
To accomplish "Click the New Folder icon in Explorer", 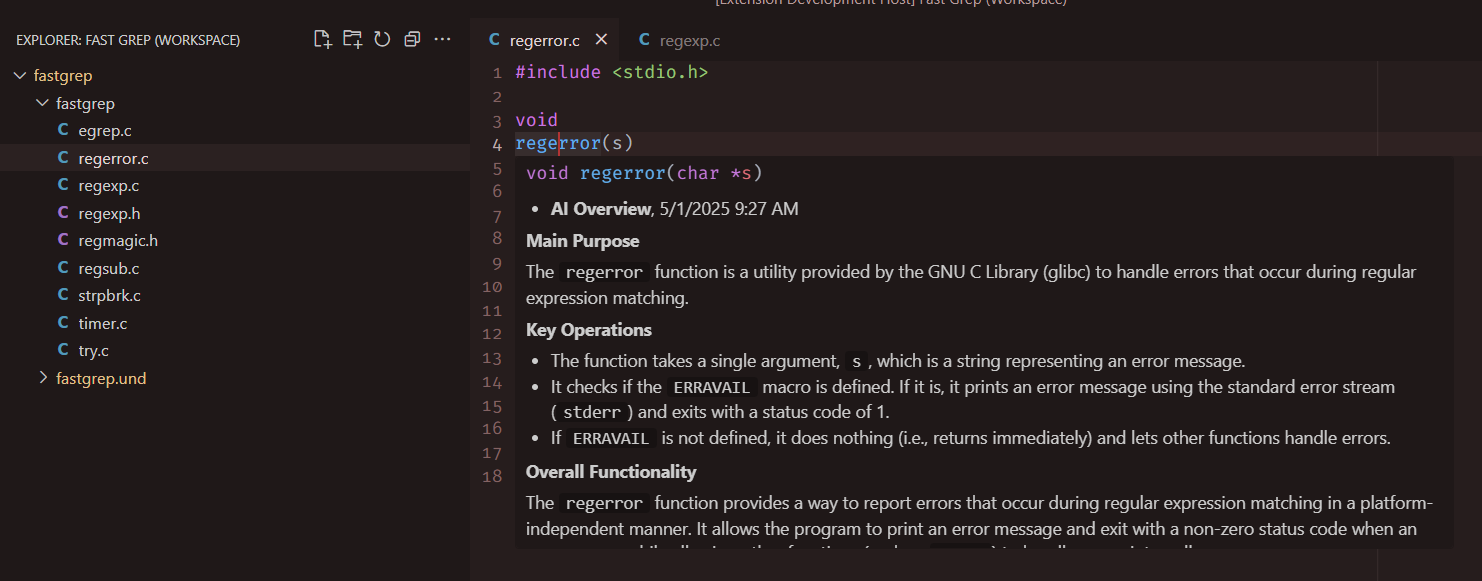I will (352, 40).
